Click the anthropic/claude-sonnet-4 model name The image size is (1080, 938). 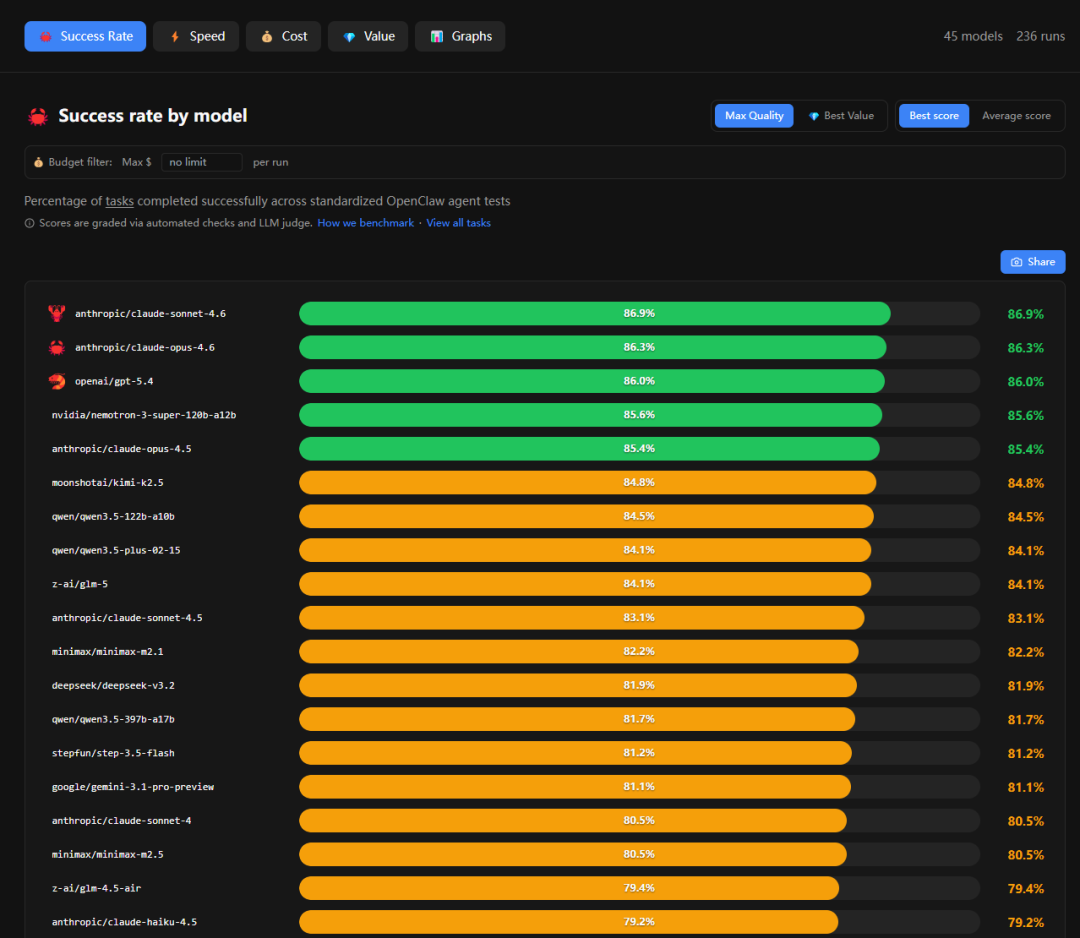pyautogui.click(x=121, y=821)
